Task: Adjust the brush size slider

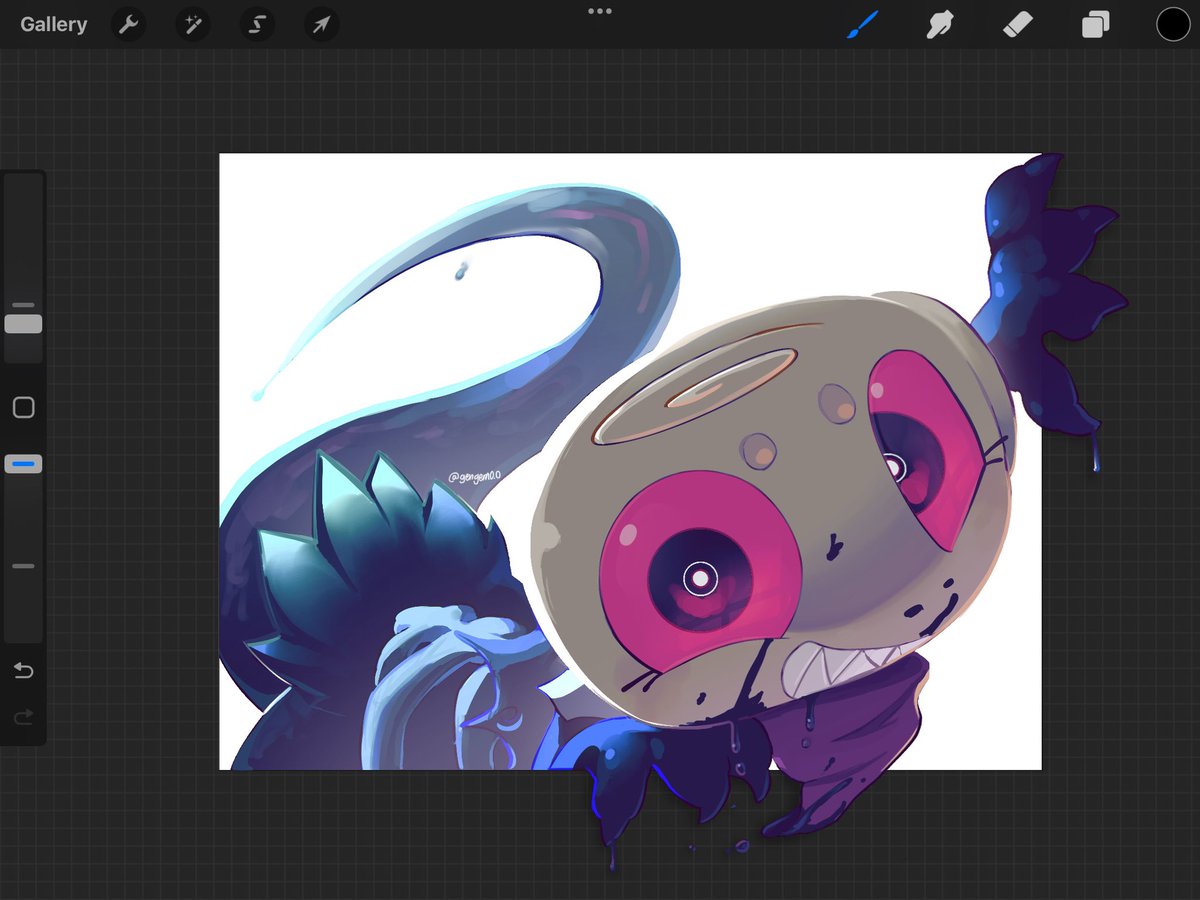Action: point(23,324)
